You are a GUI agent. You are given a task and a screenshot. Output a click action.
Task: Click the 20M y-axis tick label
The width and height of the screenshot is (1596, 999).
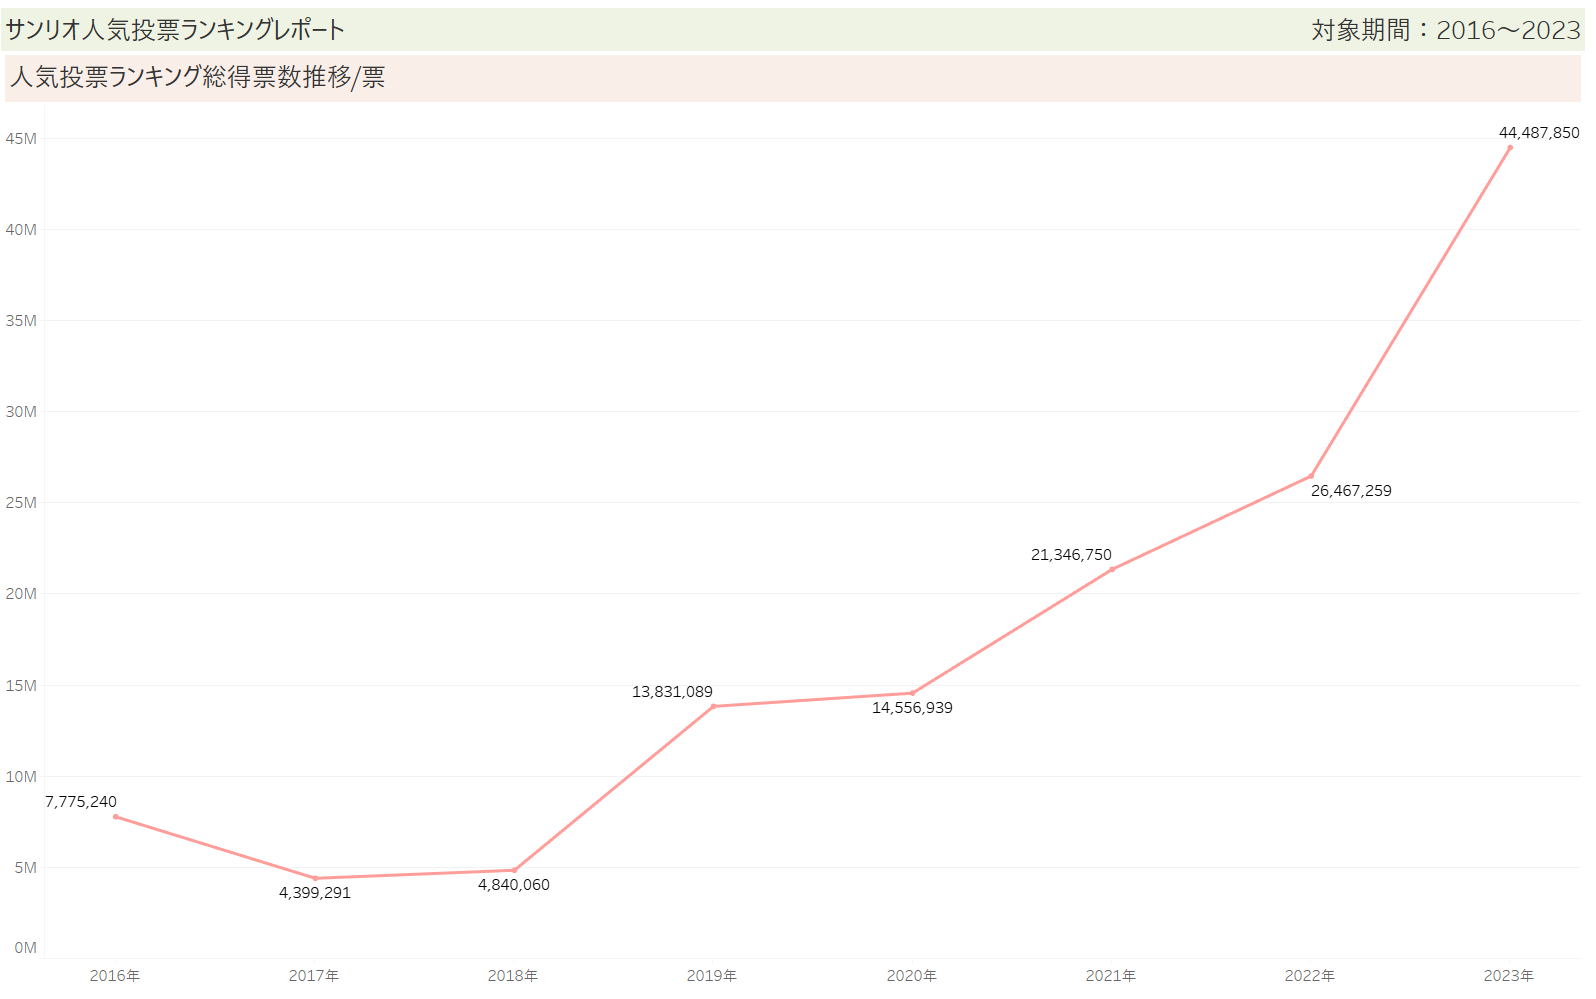(21, 593)
